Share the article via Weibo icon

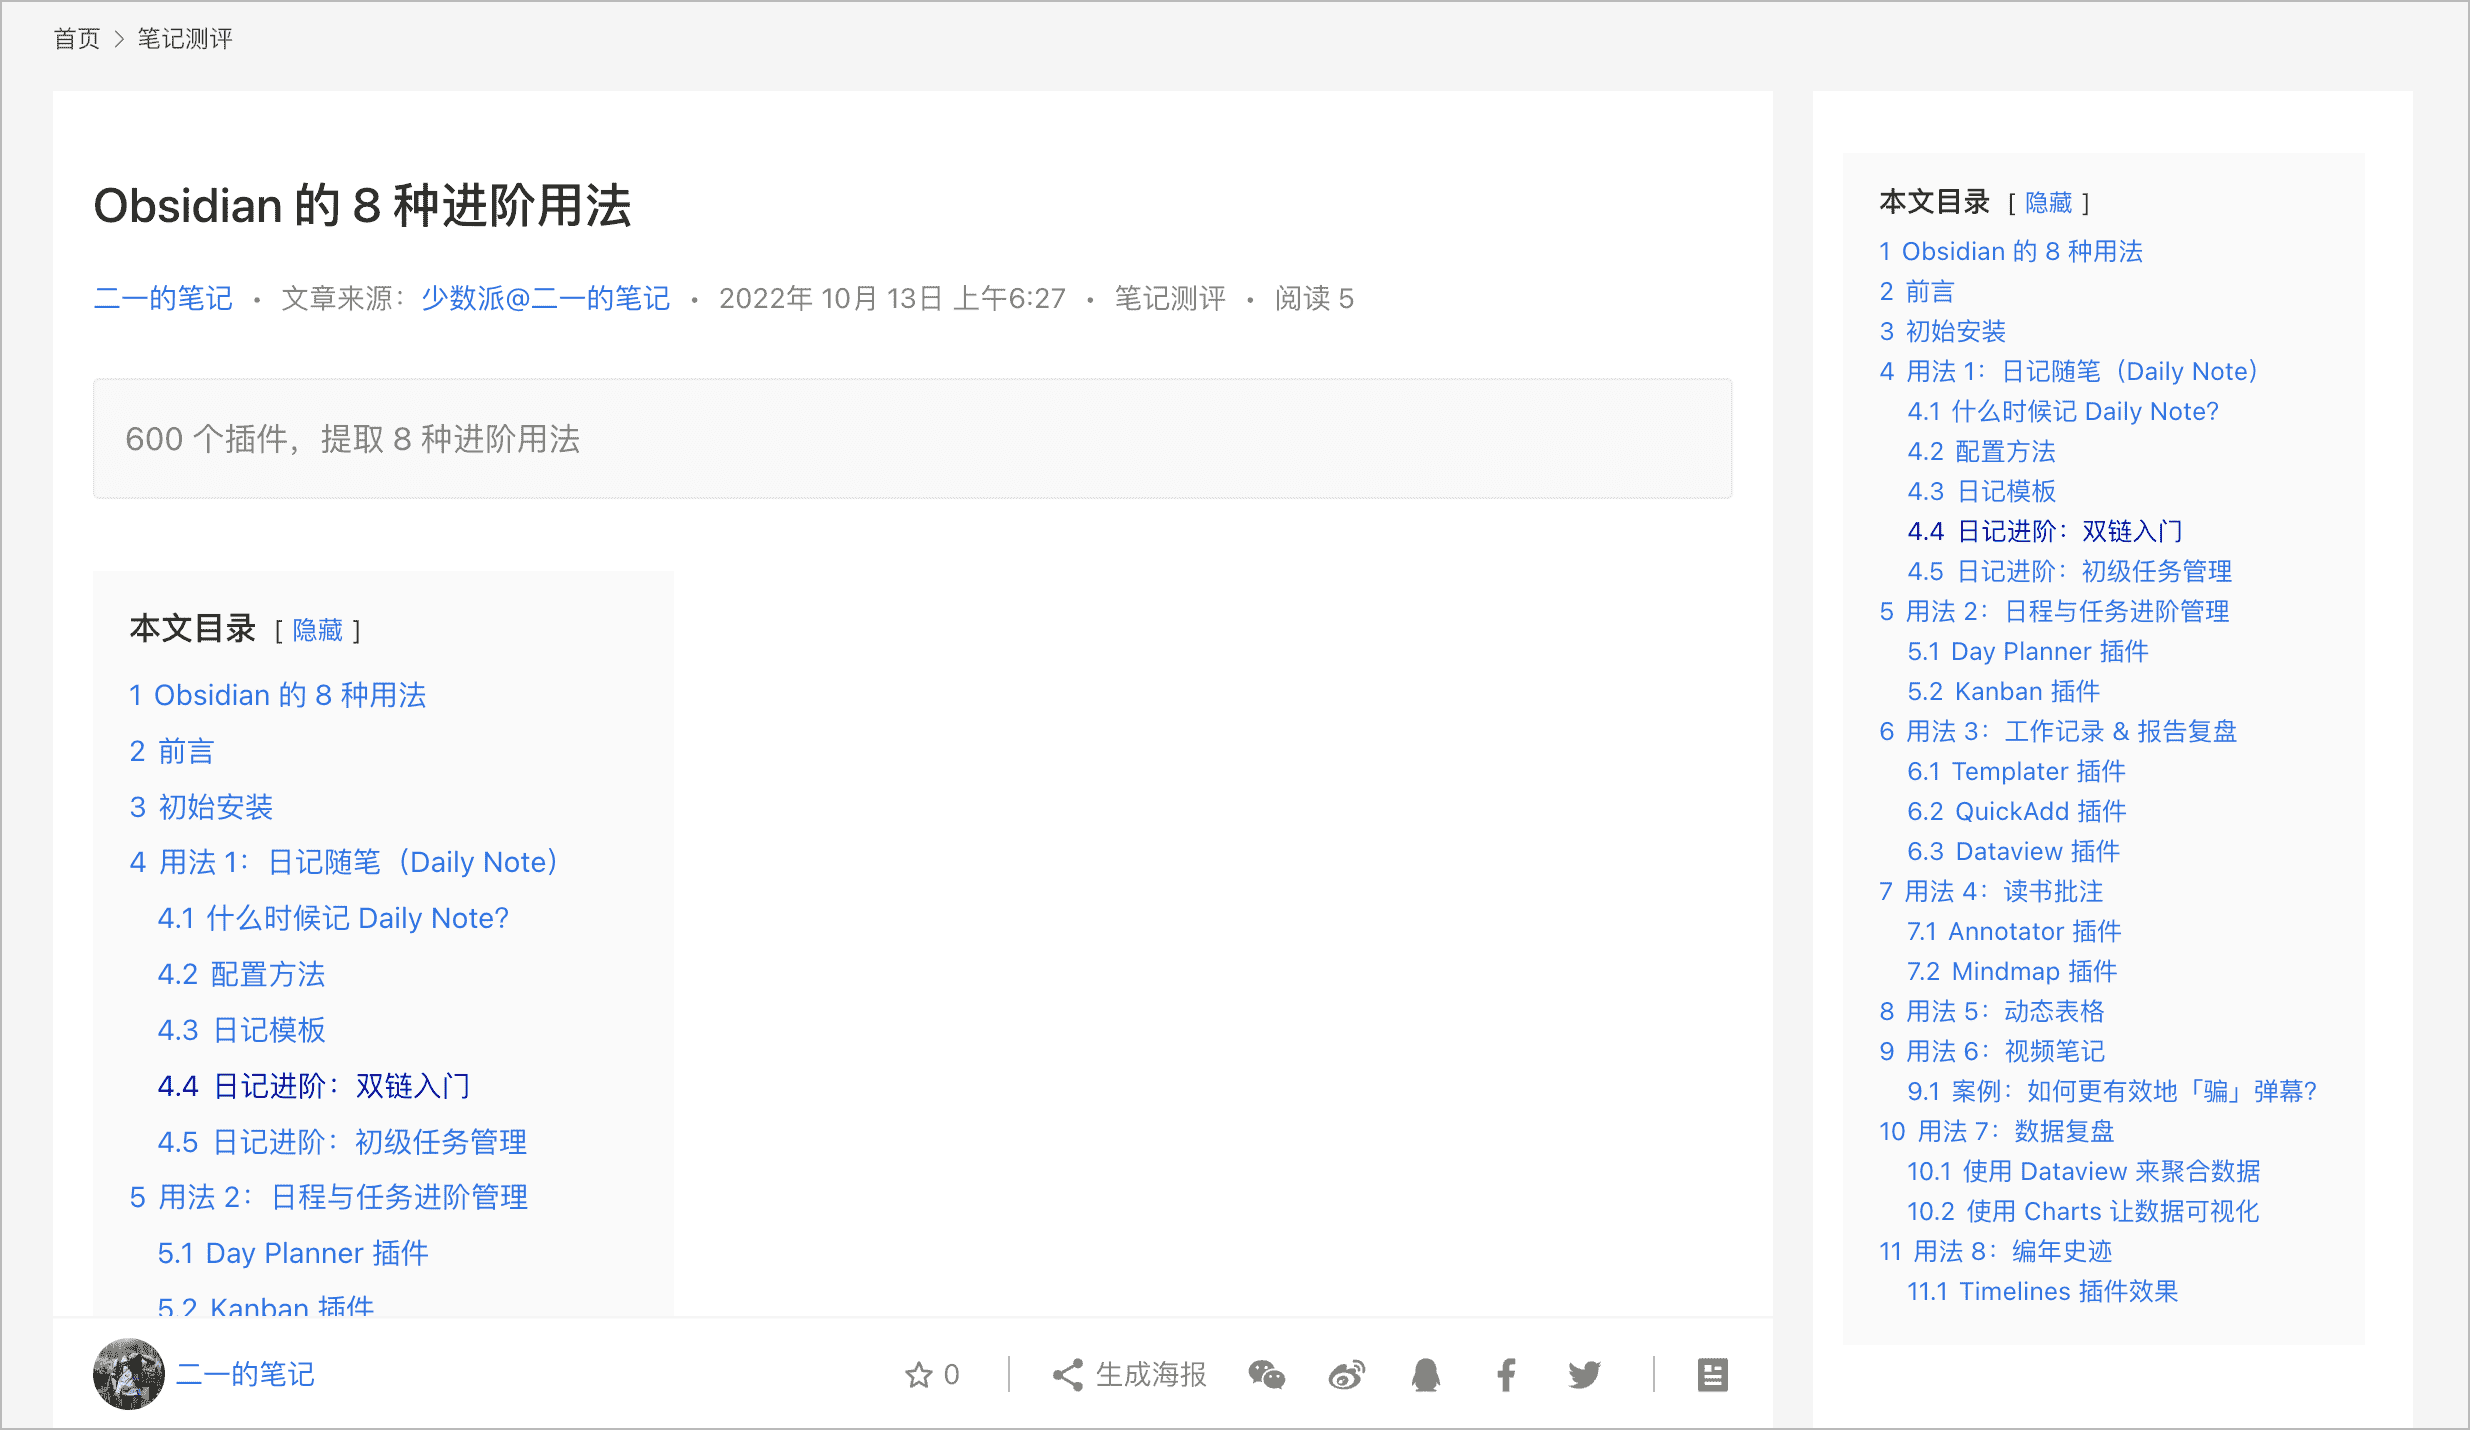point(1346,1375)
